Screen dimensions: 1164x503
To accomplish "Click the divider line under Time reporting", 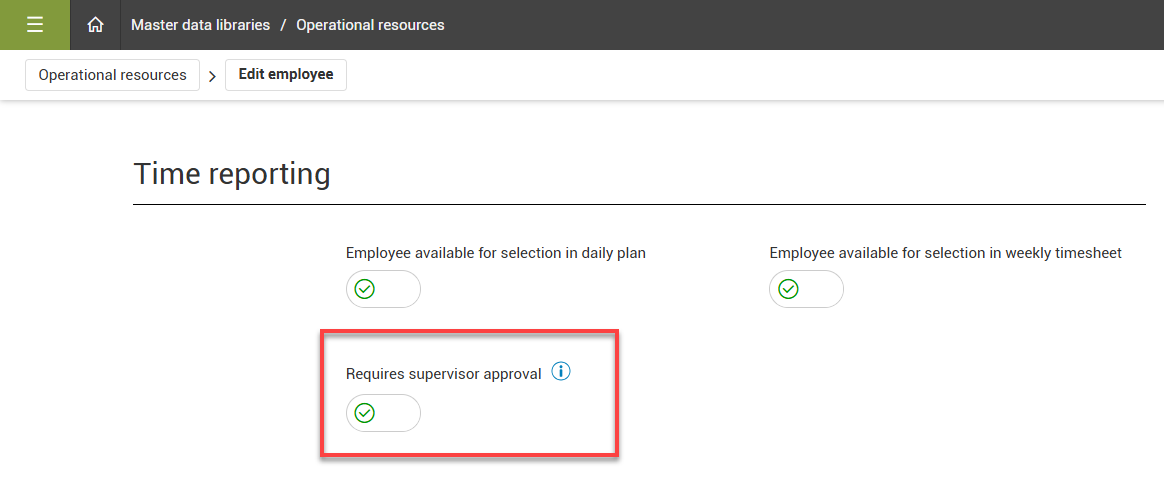I will pyautogui.click(x=639, y=205).
